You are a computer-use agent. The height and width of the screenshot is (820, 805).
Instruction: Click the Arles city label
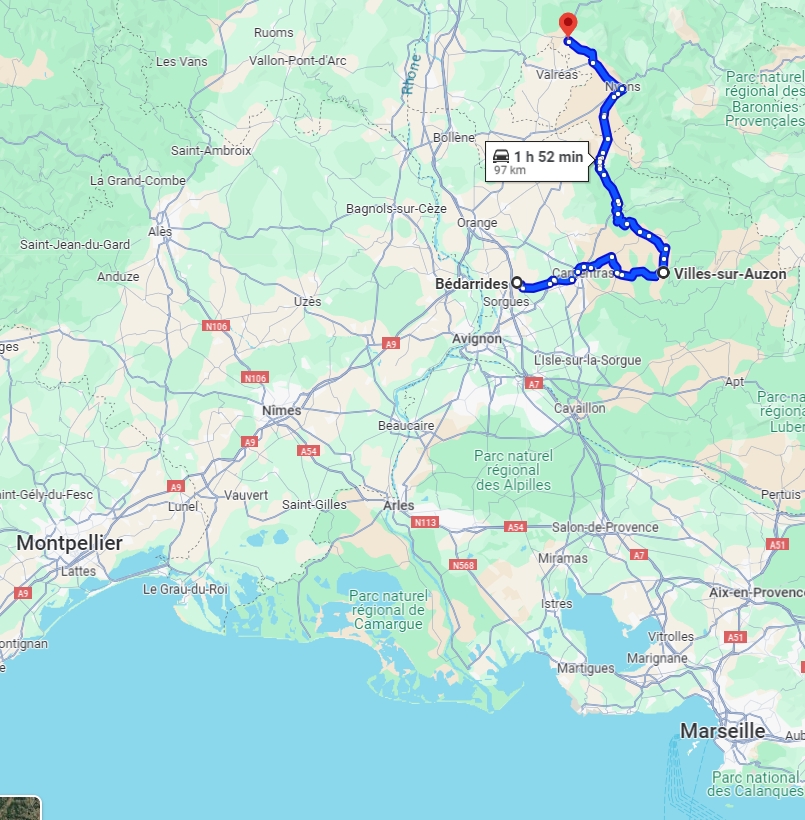(x=399, y=506)
